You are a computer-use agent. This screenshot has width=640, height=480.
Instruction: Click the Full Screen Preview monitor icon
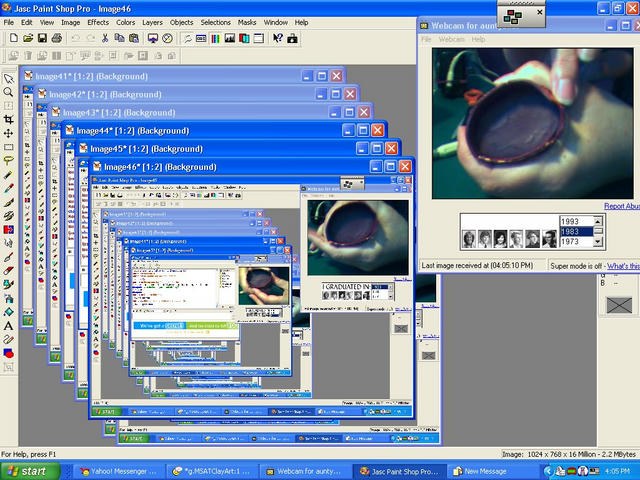click(x=153, y=38)
